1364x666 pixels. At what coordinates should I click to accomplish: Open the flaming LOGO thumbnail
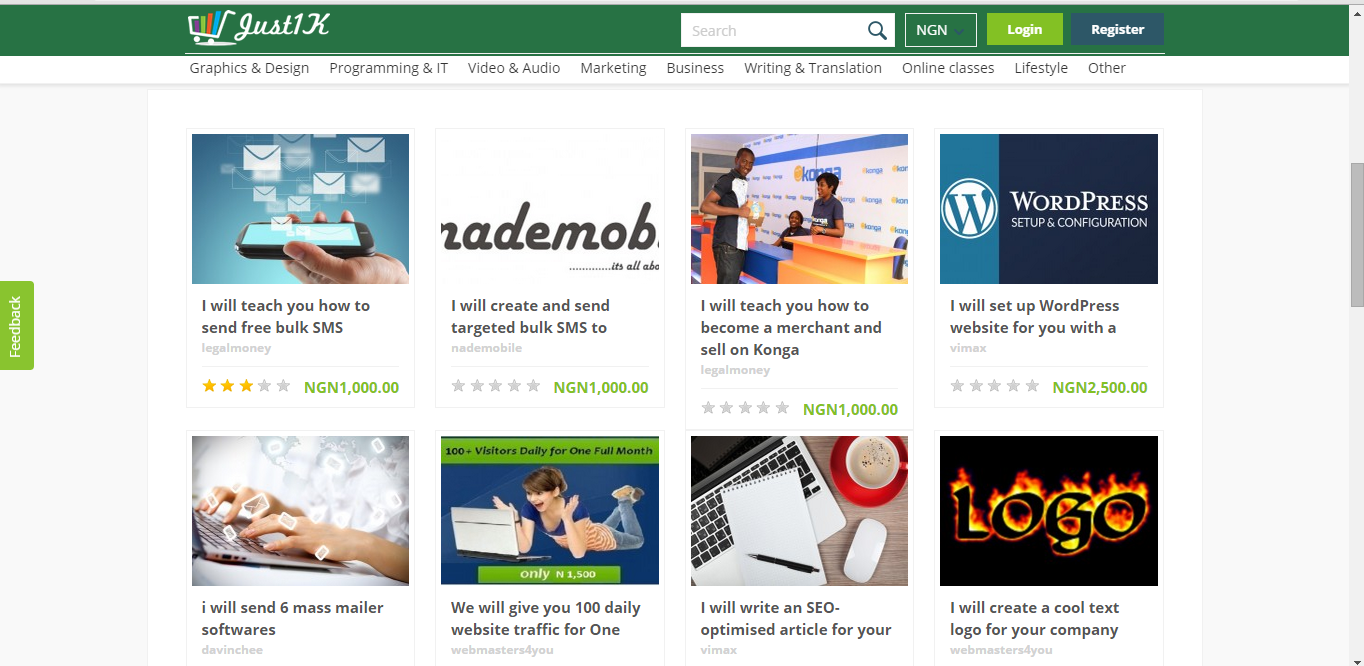coord(1049,511)
